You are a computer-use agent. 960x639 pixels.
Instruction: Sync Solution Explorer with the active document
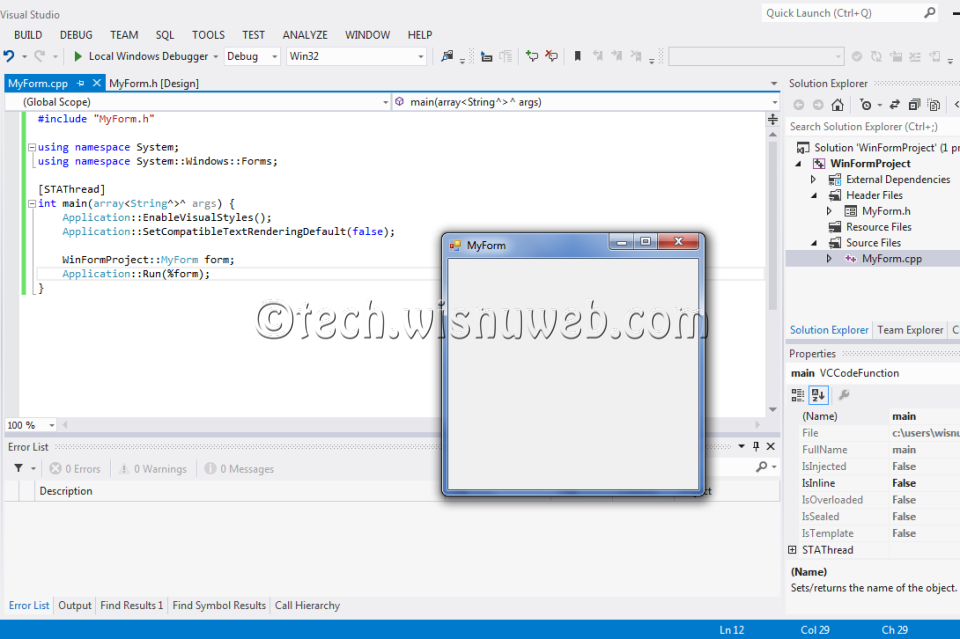(x=894, y=104)
